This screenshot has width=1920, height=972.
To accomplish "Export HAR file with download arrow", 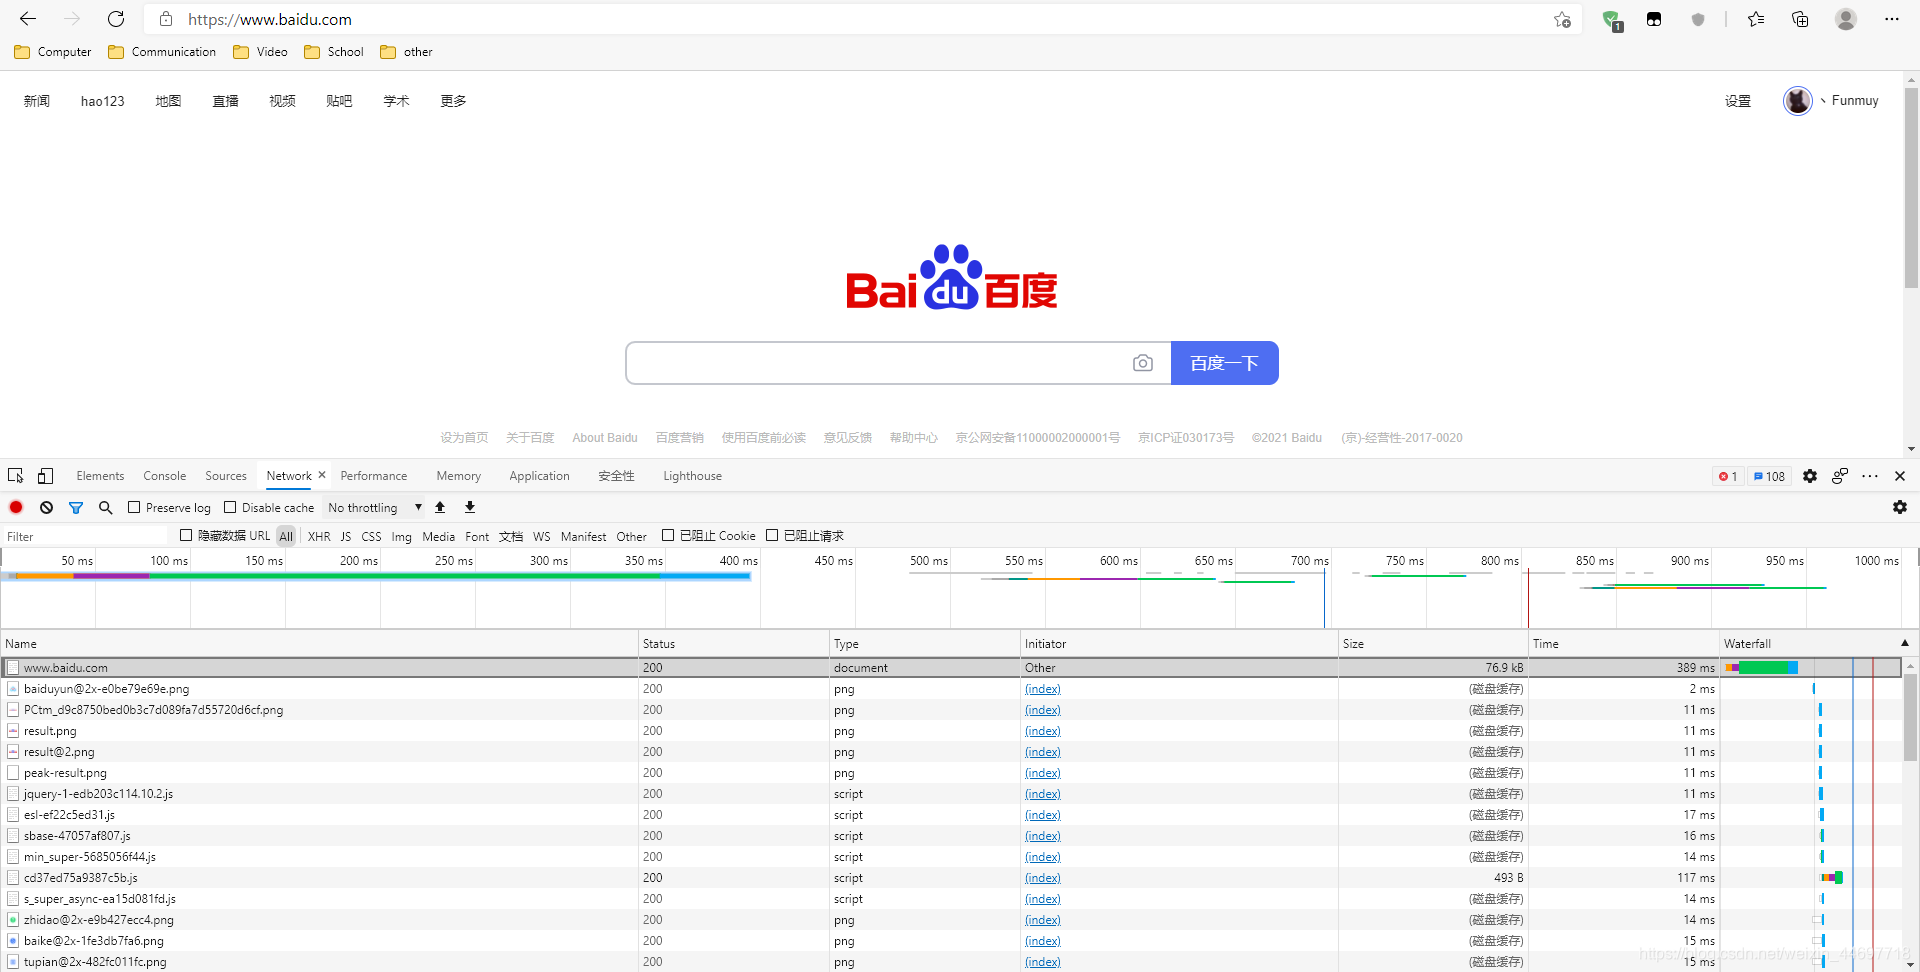I will coord(470,507).
